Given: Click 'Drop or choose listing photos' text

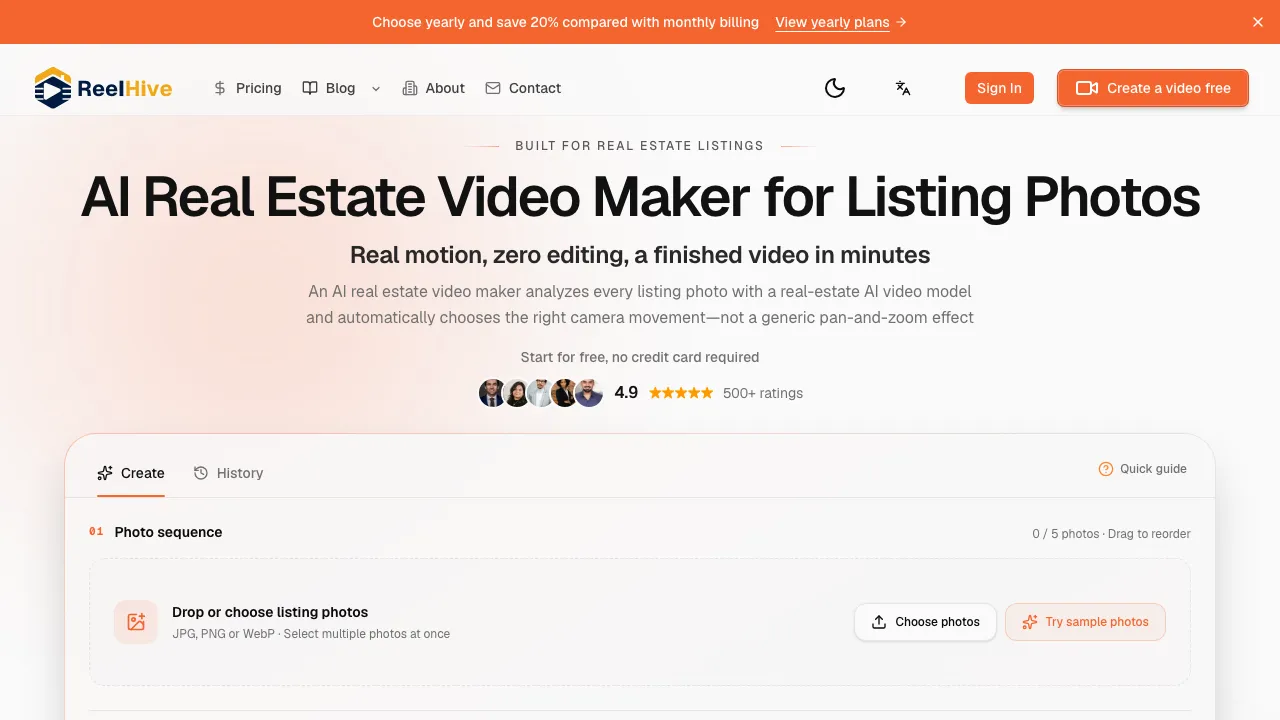Looking at the screenshot, I should click(270, 612).
